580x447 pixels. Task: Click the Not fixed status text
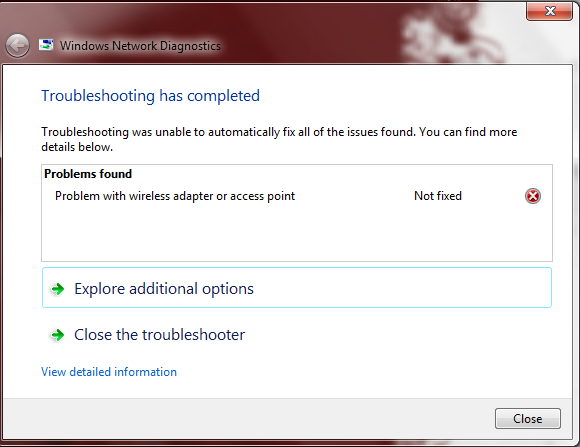point(438,195)
